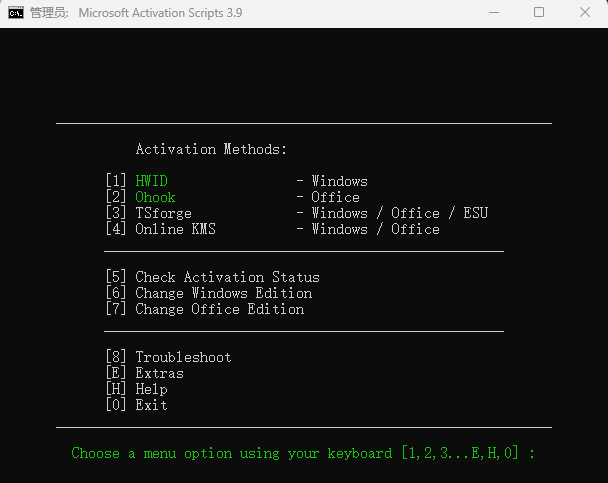The width and height of the screenshot is (608, 483).
Task: Click the green 'Ohook' option text
Action: coord(155,197)
